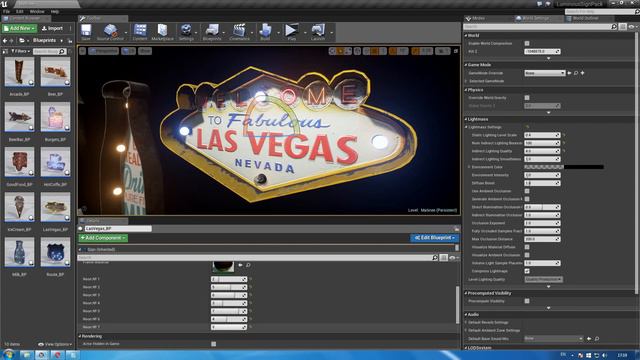This screenshot has width=640, height=360.
Task: Click the Content Browser back arrow
Action: tap(5, 40)
